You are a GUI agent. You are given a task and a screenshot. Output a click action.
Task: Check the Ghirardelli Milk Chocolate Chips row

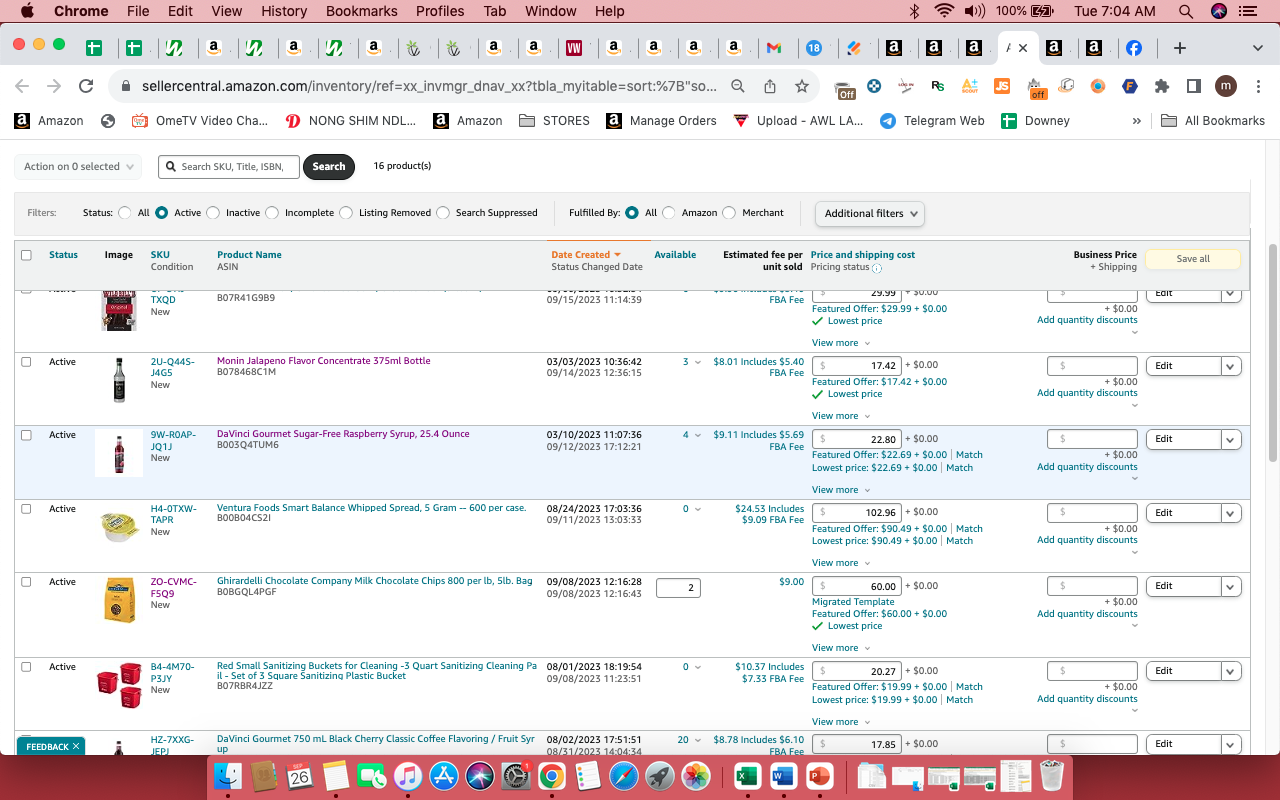26,582
